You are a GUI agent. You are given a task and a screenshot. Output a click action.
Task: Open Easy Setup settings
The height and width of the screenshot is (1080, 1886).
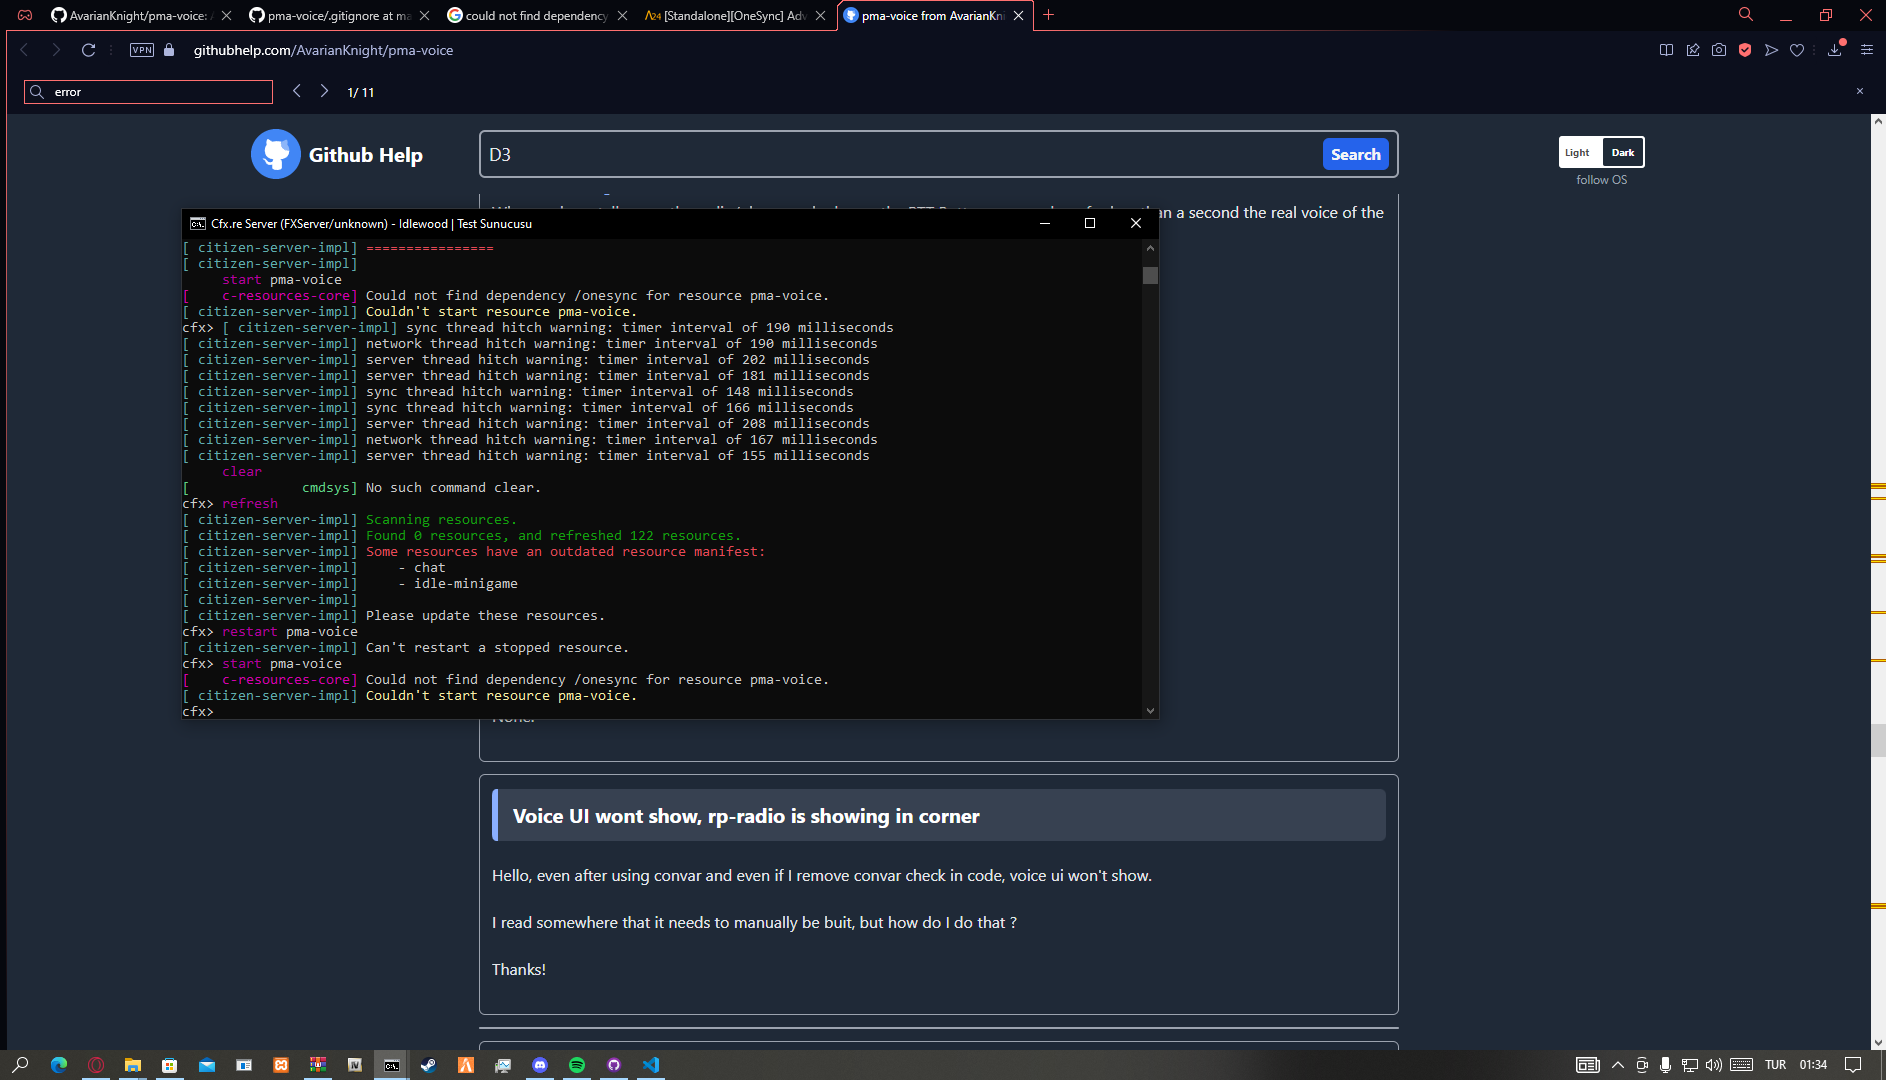(1866, 50)
